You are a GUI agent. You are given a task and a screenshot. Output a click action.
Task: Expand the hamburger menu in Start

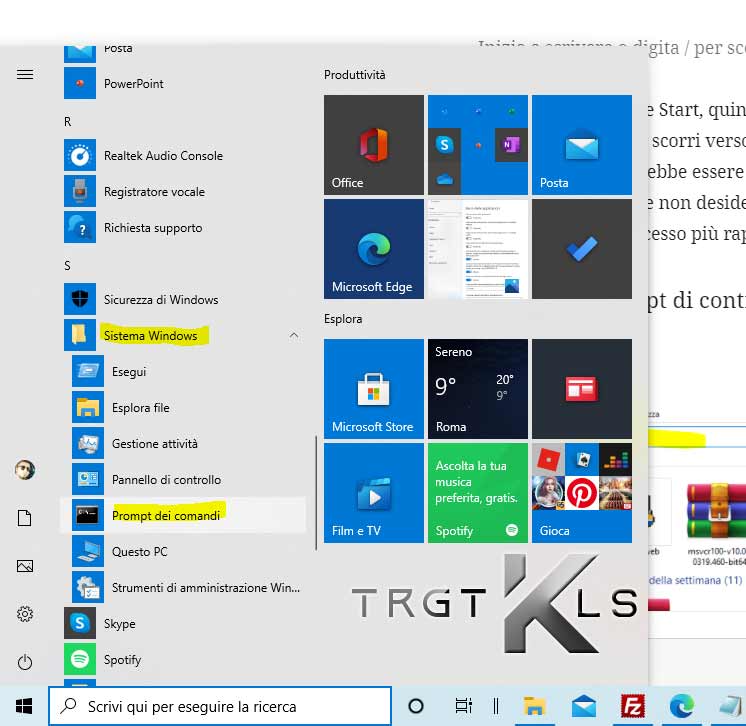point(25,75)
